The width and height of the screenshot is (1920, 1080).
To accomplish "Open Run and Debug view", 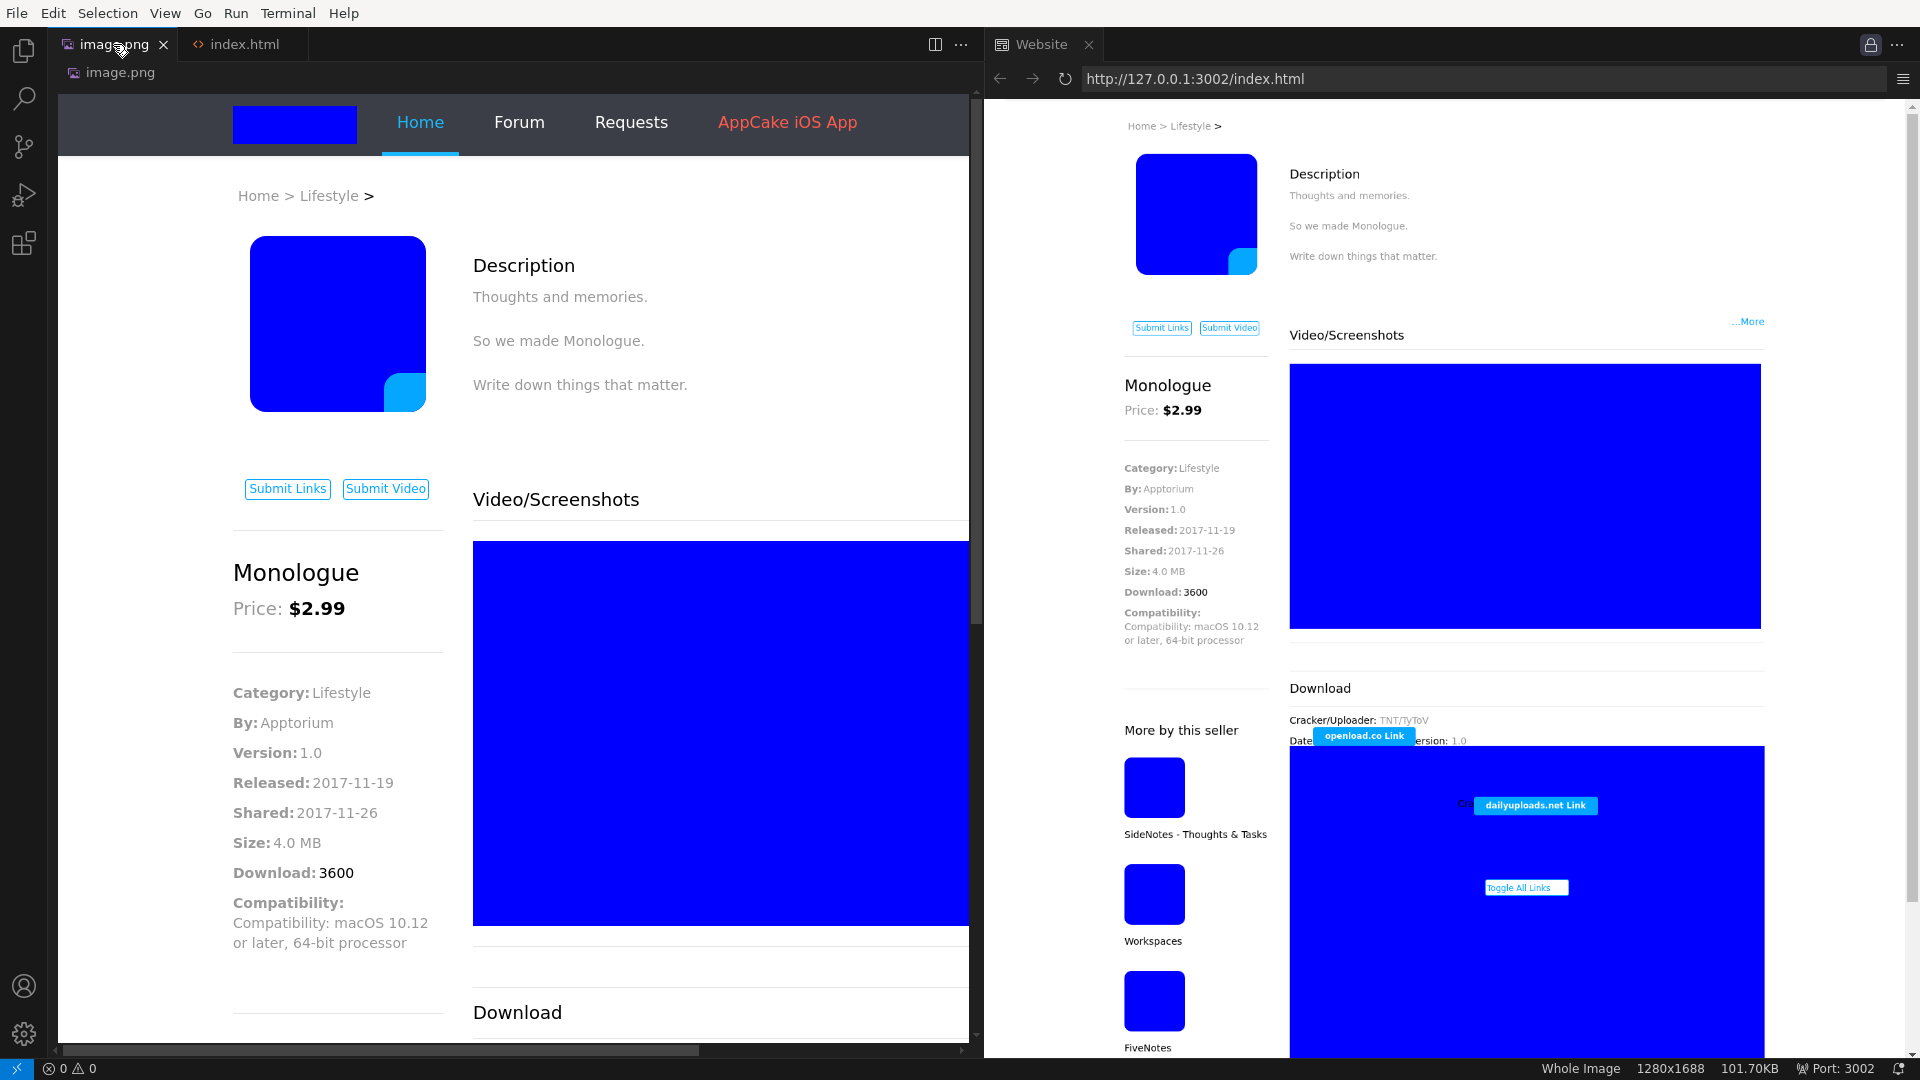I will [x=24, y=195].
